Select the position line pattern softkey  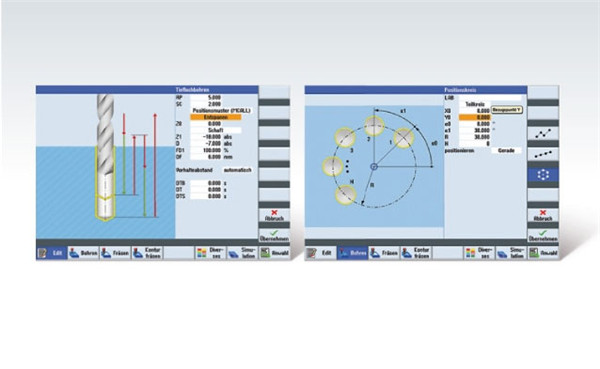click(x=543, y=154)
